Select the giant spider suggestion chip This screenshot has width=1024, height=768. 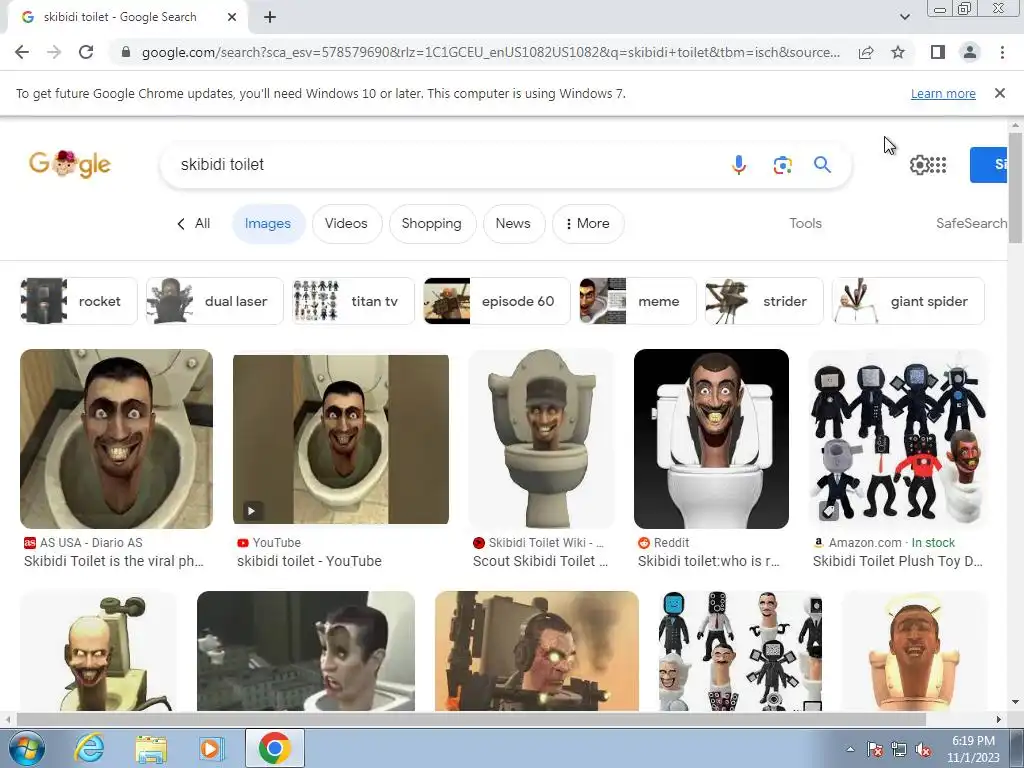tap(908, 301)
